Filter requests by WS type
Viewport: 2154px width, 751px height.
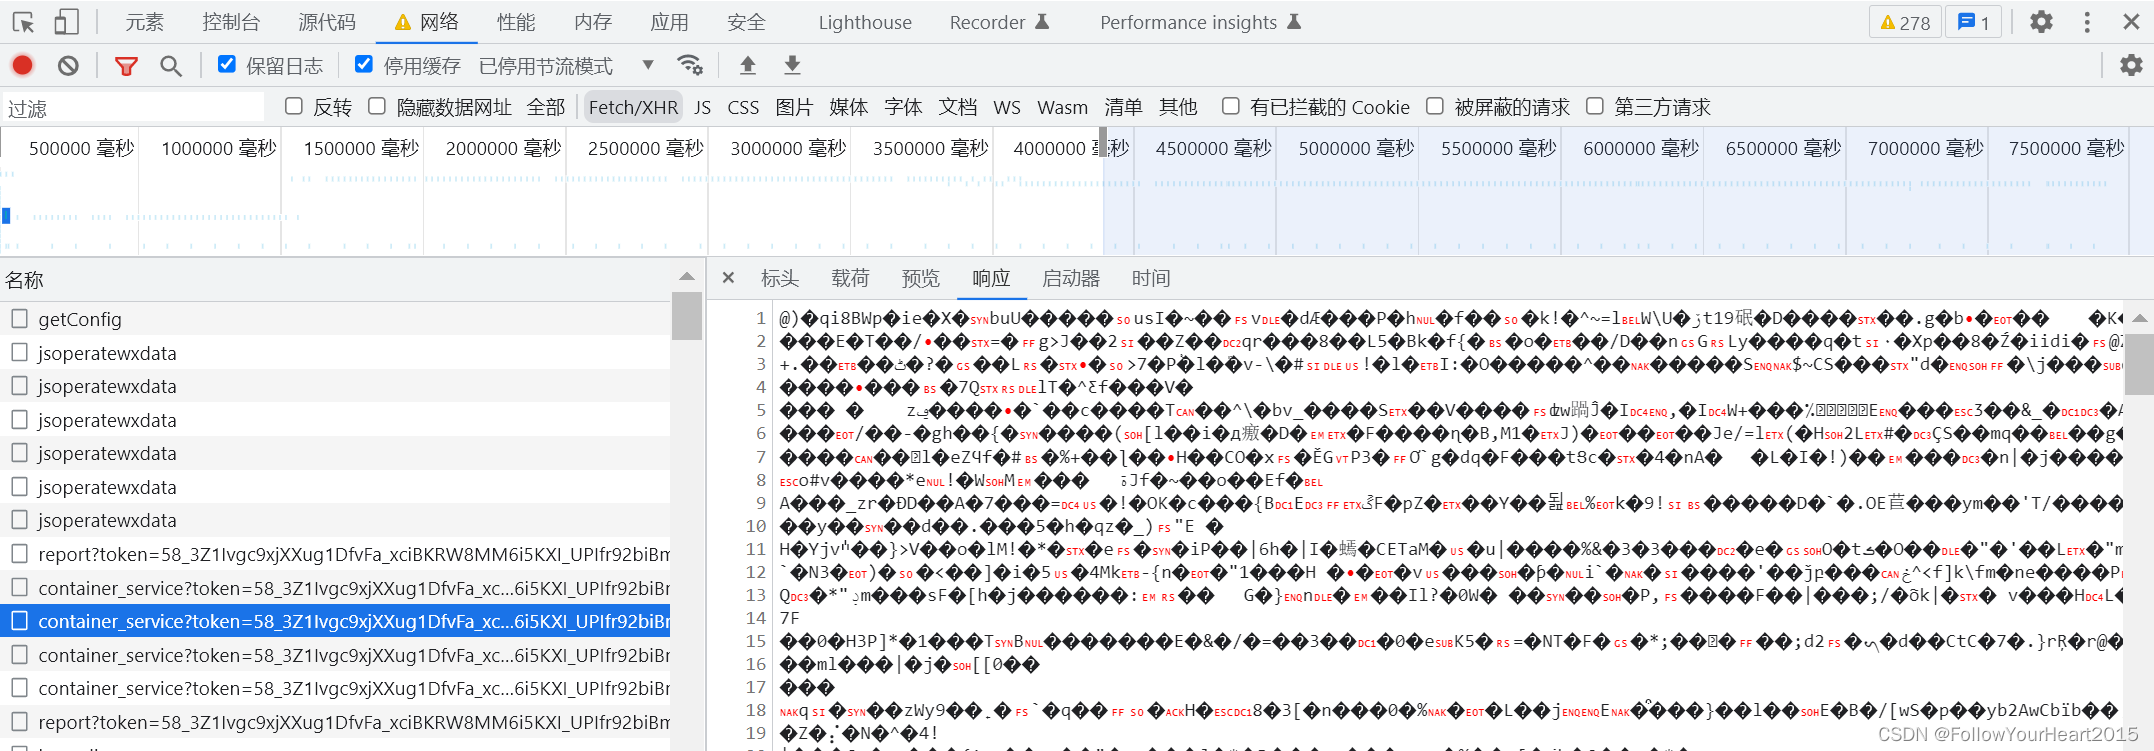1007,107
